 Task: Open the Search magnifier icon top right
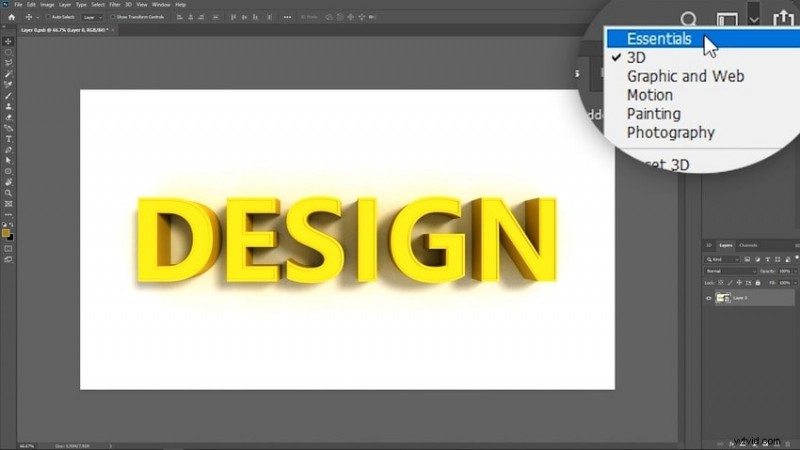688,19
